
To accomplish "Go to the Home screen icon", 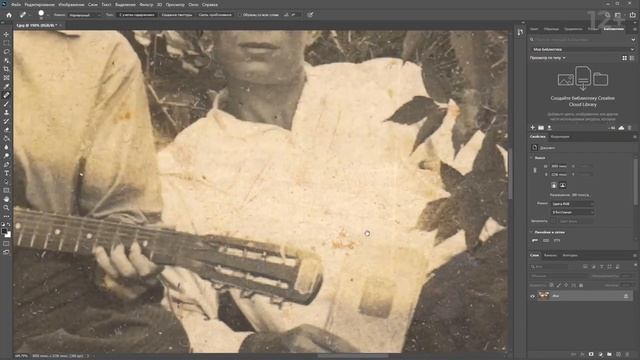I will tap(9, 15).
